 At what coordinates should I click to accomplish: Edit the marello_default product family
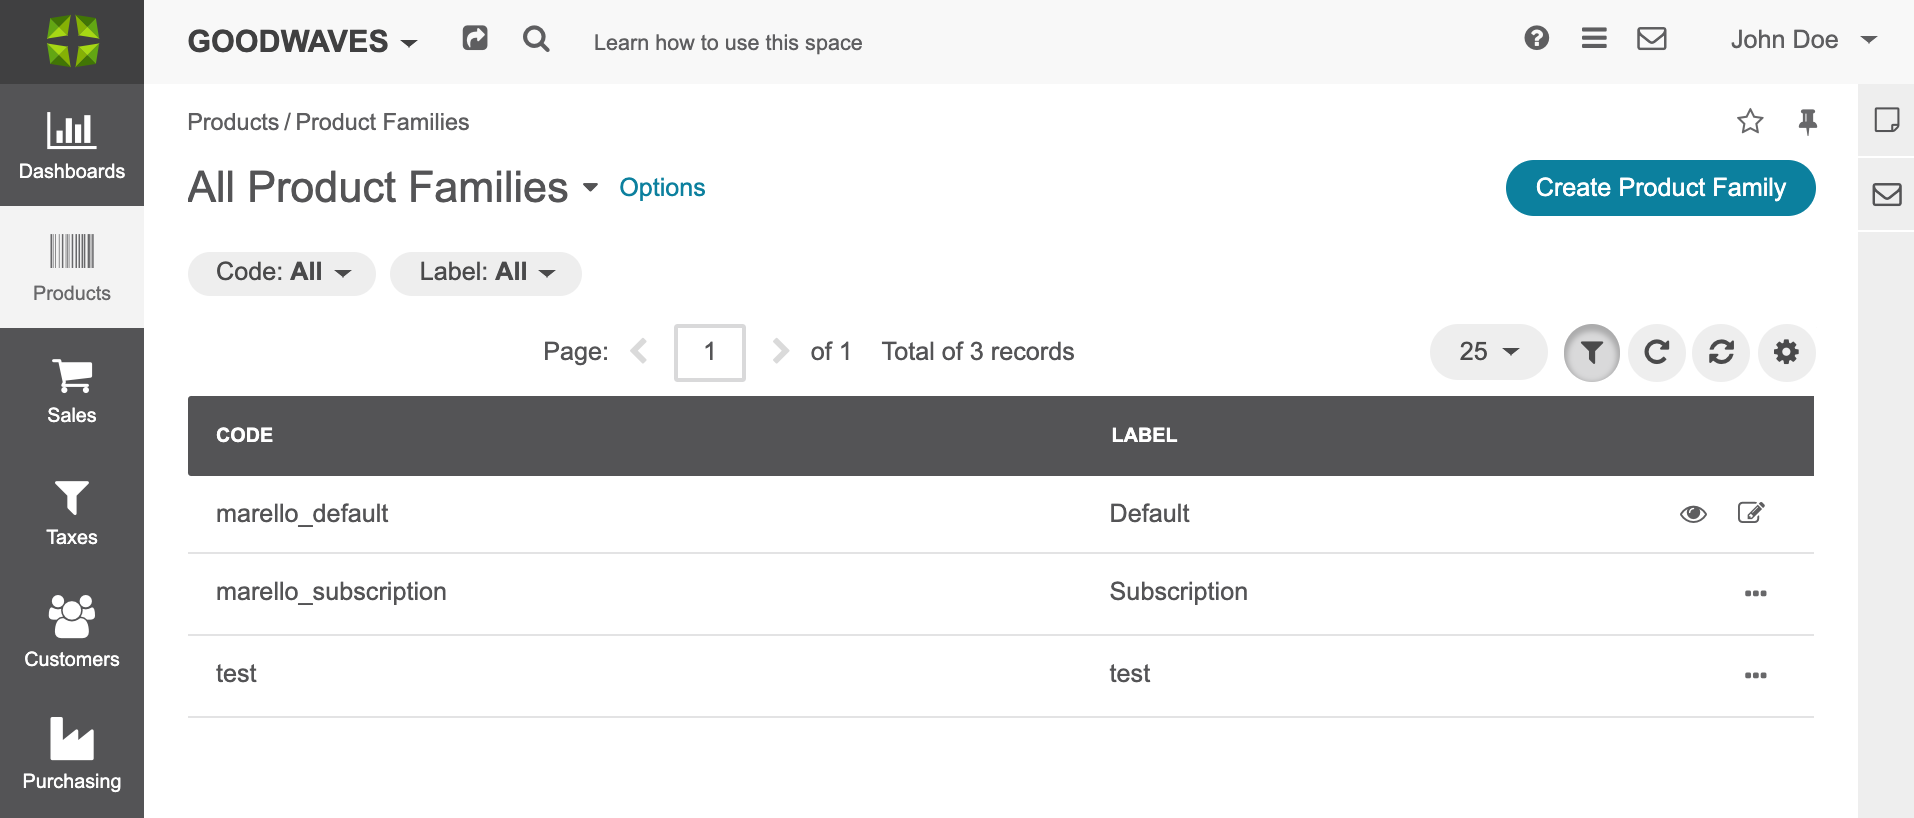pos(1751,513)
